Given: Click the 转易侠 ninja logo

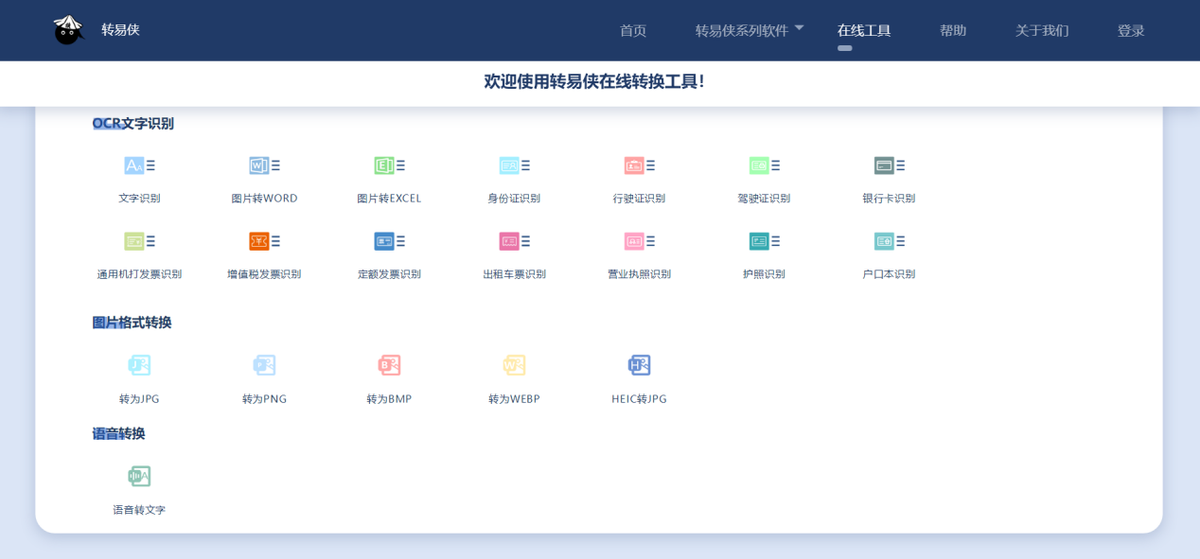Looking at the screenshot, I should tap(68, 30).
